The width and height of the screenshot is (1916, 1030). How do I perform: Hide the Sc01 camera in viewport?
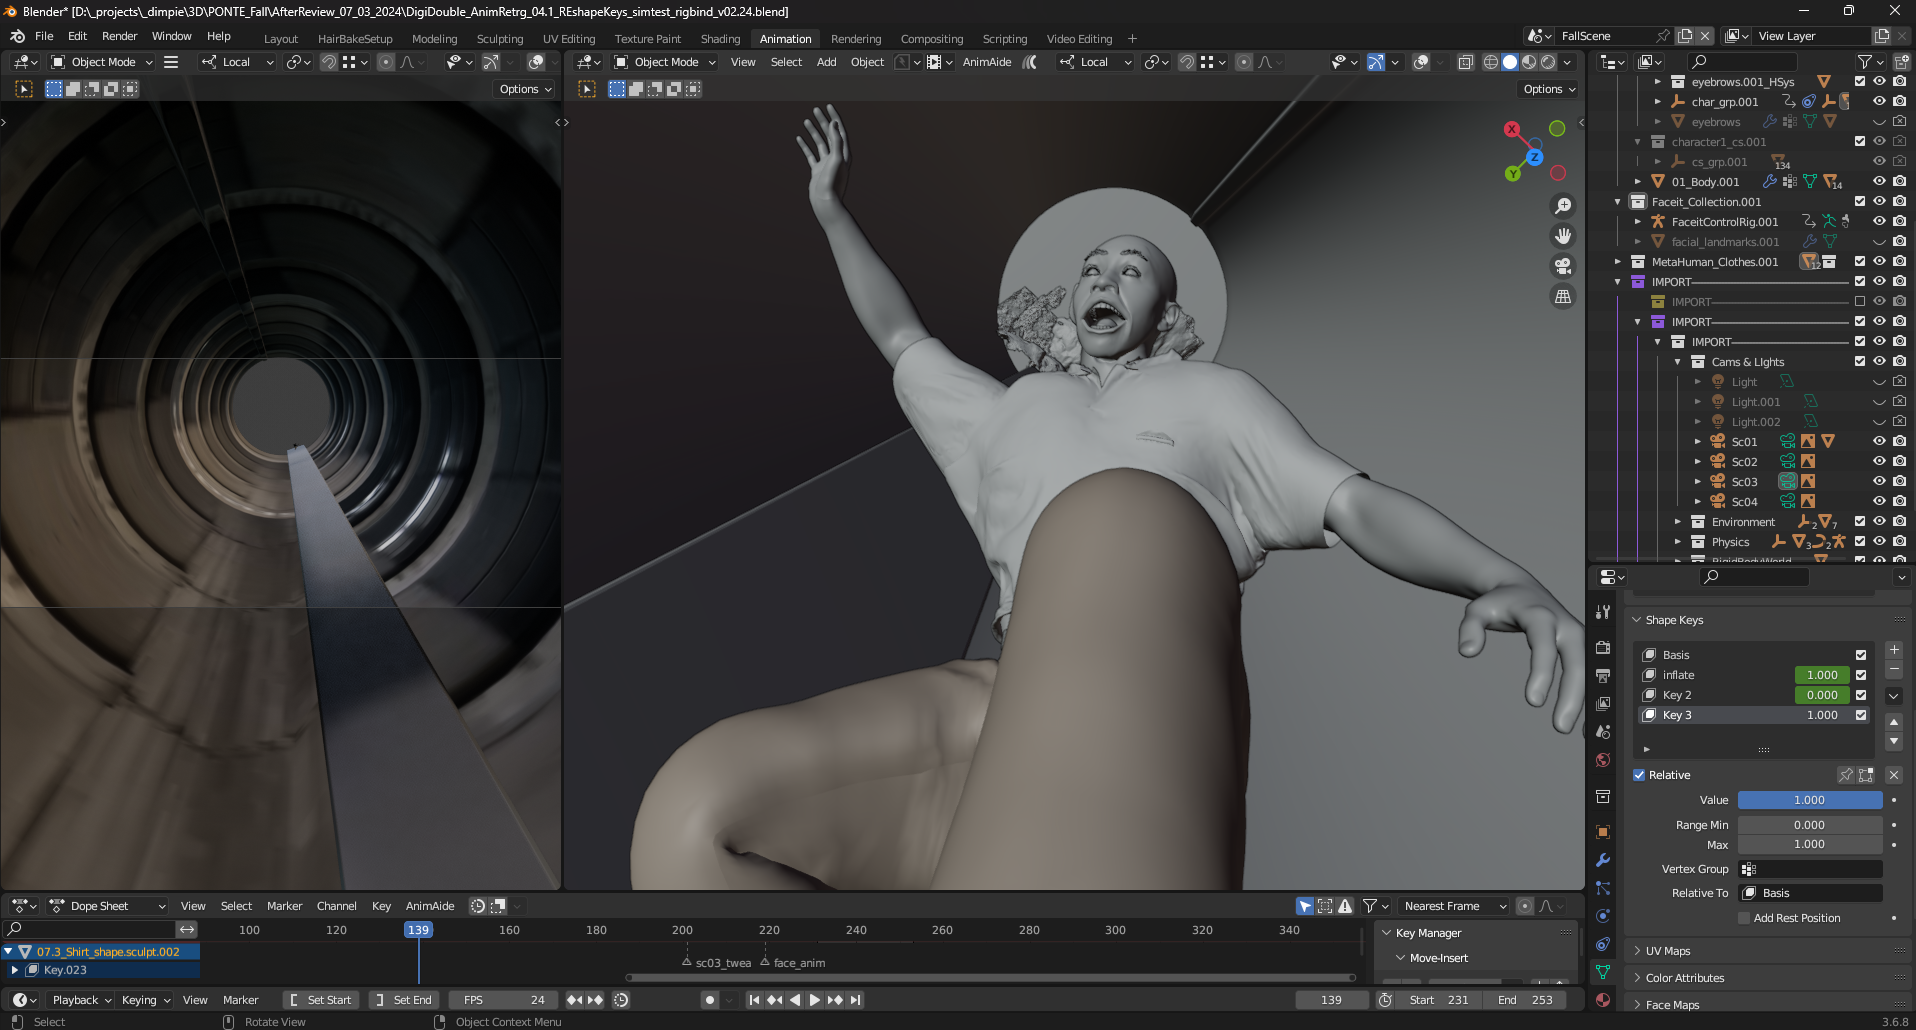coord(1879,441)
